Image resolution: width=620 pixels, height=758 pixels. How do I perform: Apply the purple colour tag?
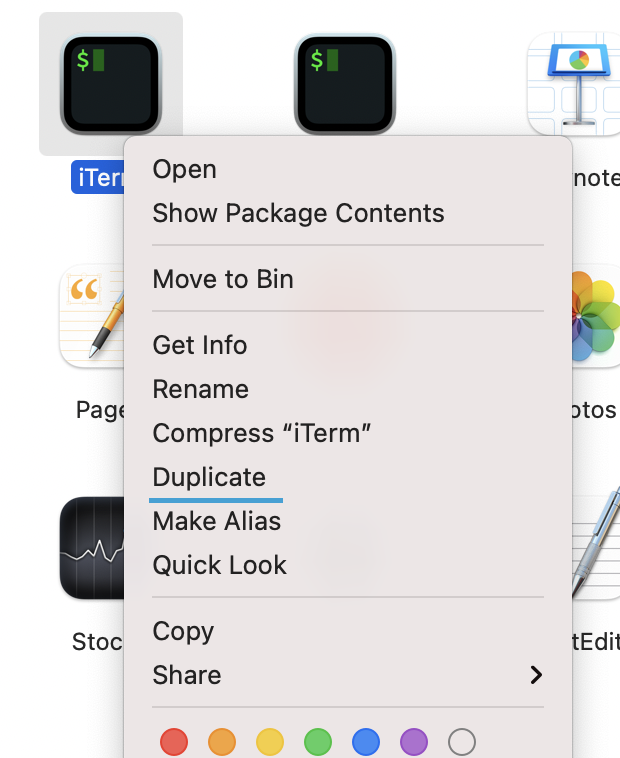414,742
